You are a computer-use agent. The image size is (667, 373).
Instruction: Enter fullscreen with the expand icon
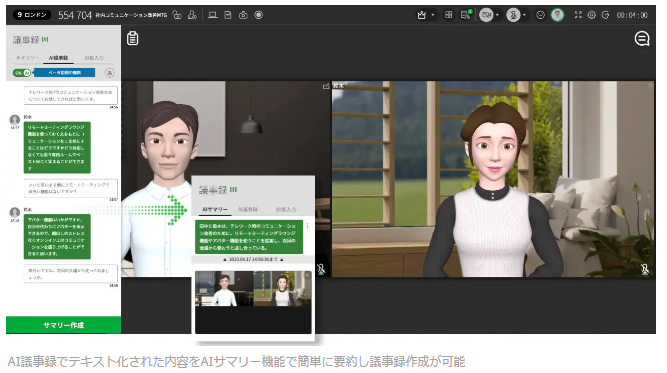[578, 15]
